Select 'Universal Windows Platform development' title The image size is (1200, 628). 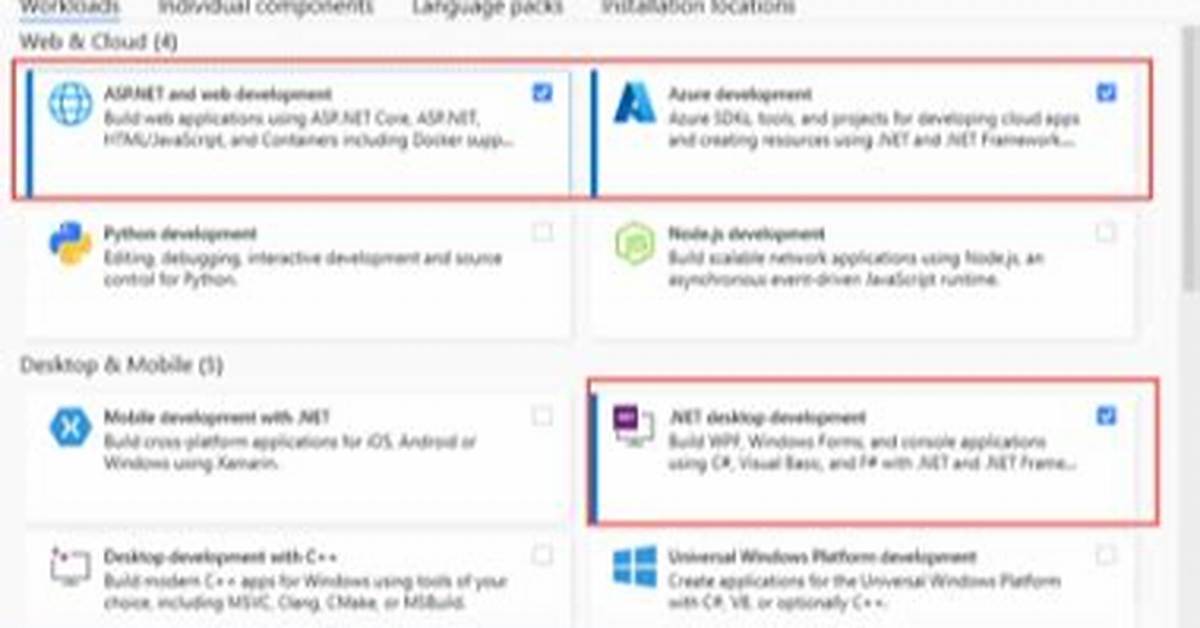(x=822, y=557)
